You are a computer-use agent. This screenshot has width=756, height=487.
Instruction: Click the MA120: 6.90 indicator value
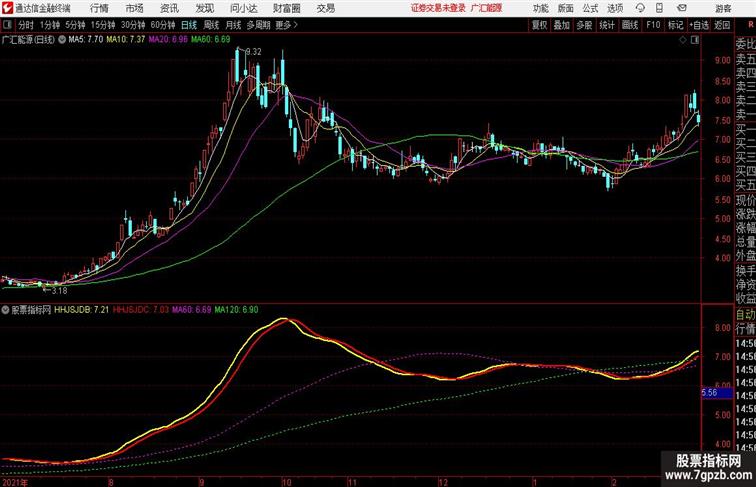point(236,310)
